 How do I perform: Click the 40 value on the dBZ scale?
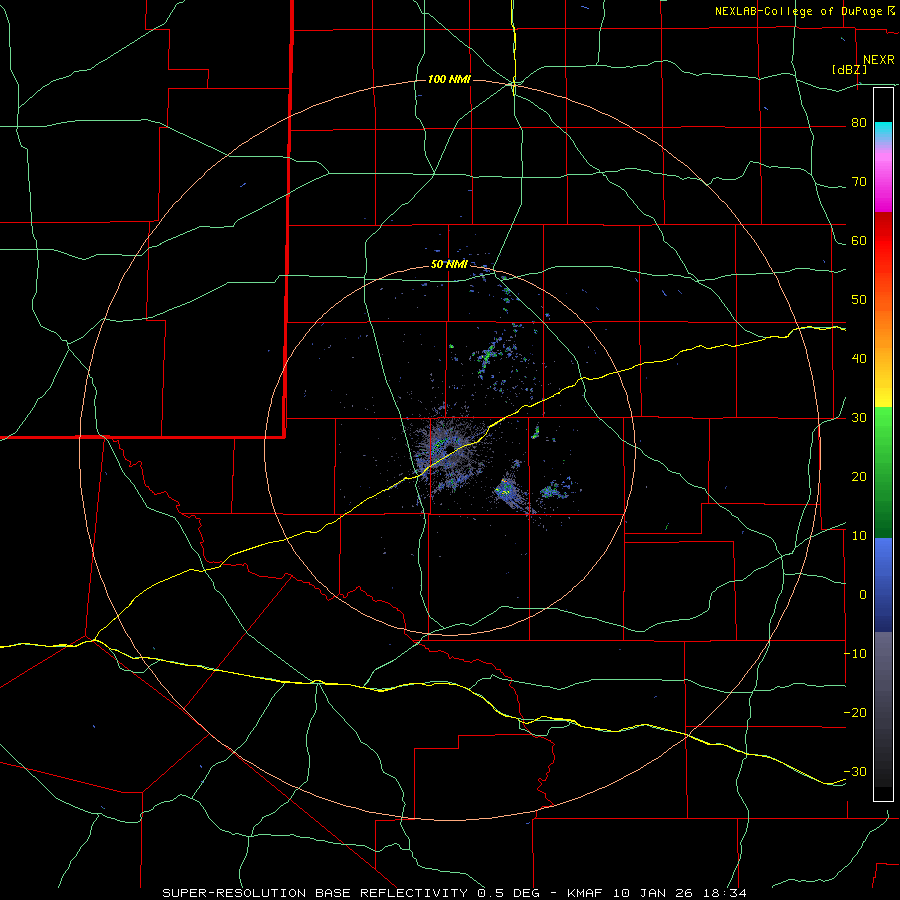859,359
